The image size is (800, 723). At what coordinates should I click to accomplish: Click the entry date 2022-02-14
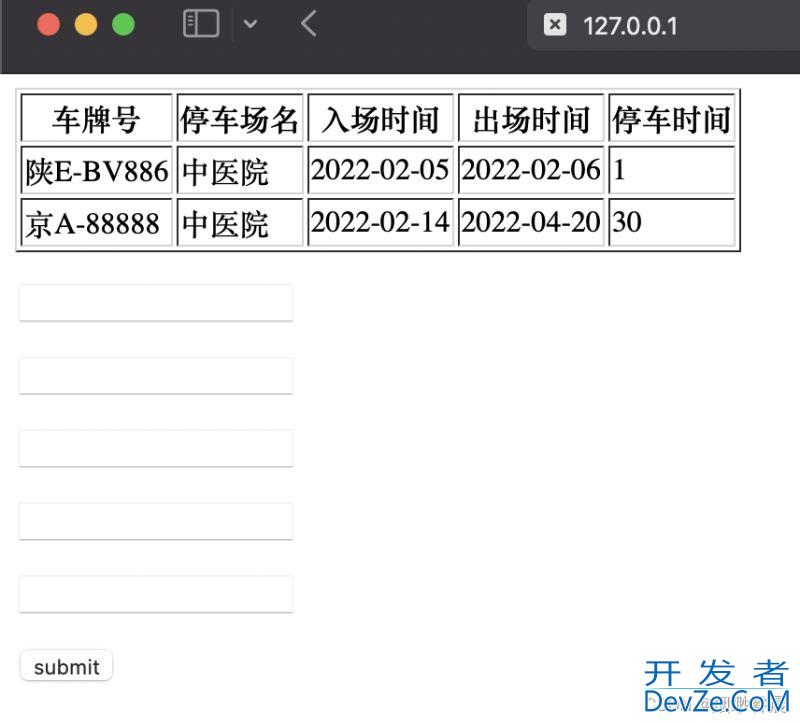click(x=381, y=222)
